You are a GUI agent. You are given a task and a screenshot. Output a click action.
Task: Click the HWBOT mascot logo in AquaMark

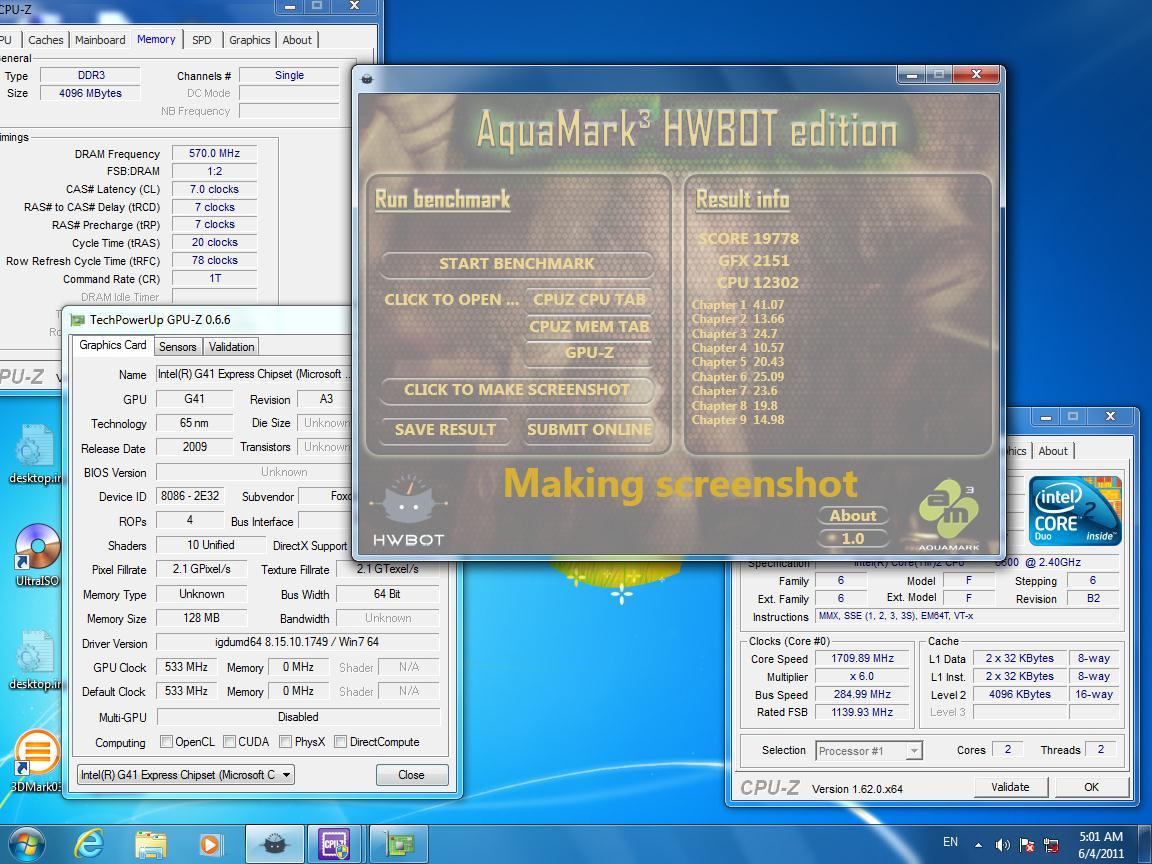click(408, 510)
